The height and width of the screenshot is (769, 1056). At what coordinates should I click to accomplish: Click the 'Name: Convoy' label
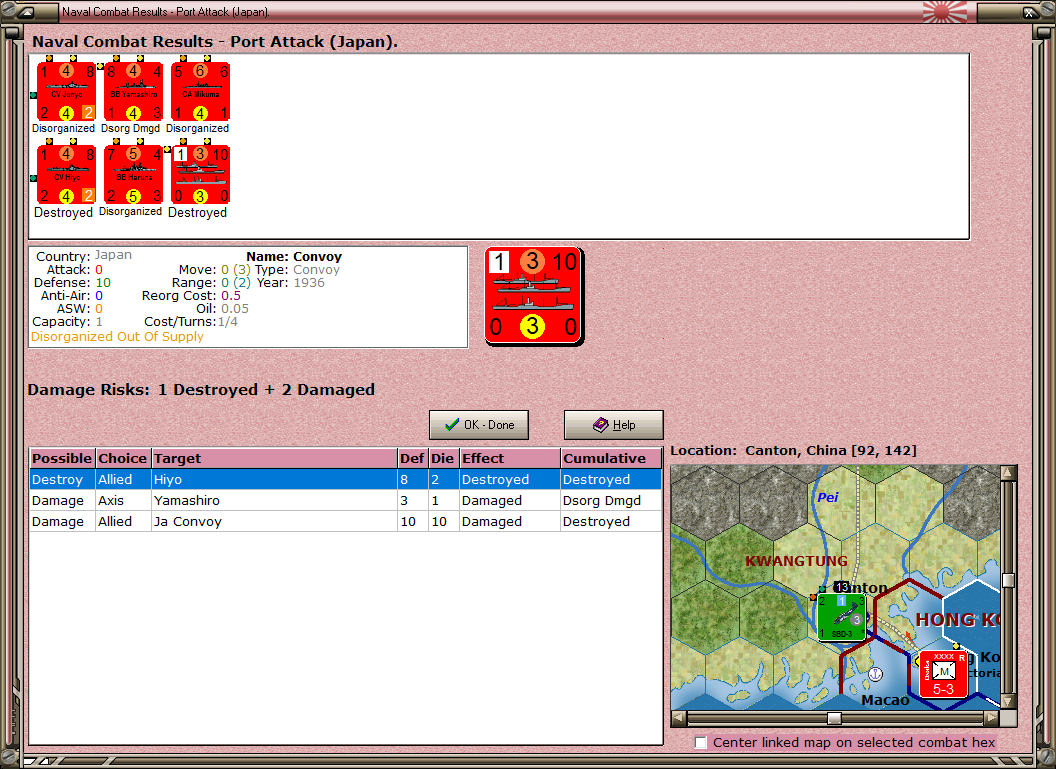click(294, 257)
